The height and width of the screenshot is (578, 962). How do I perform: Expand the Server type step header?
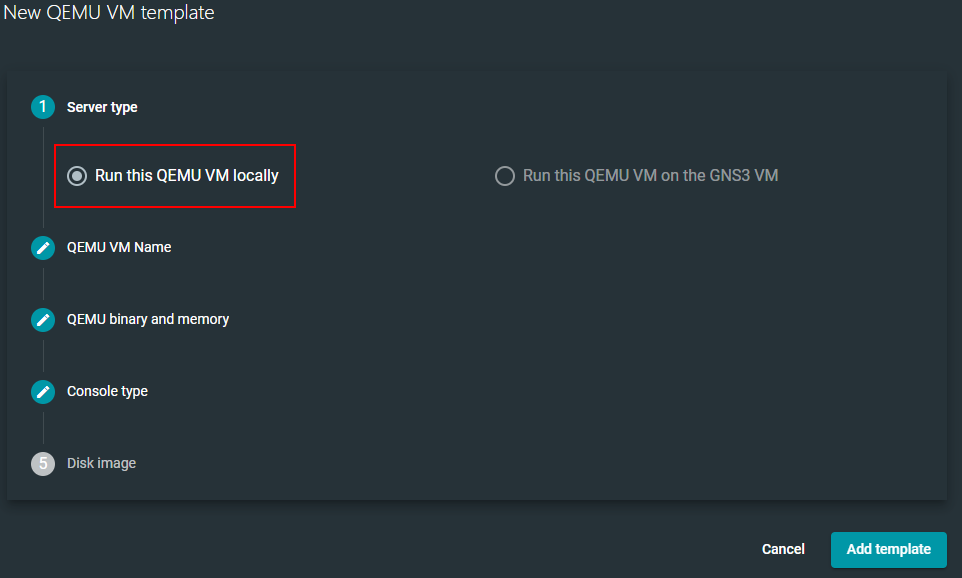pos(102,107)
